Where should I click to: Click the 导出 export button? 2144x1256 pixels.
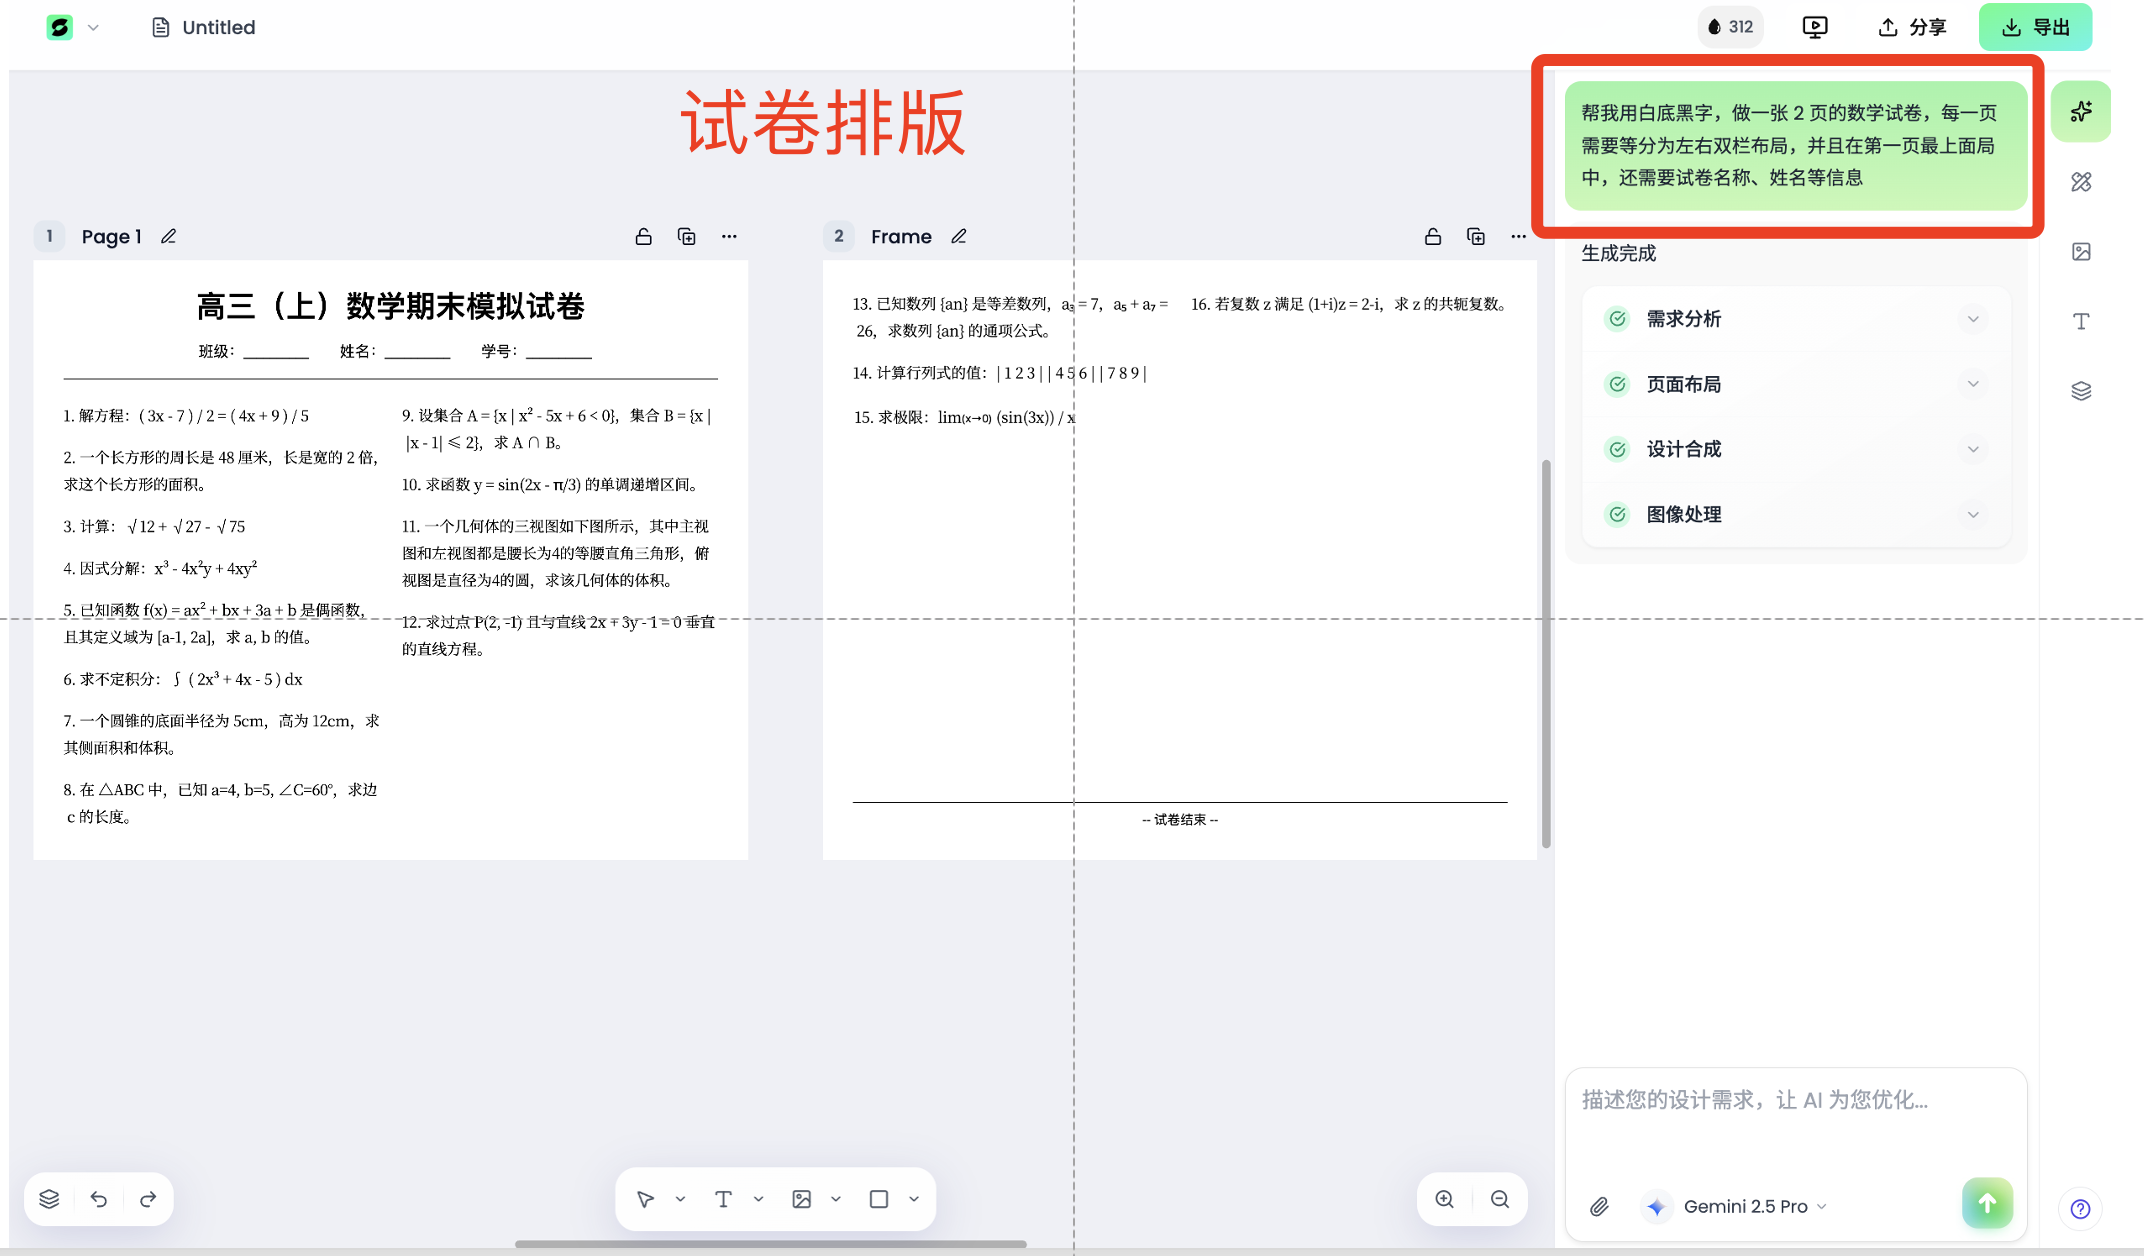pyautogui.click(x=2035, y=27)
